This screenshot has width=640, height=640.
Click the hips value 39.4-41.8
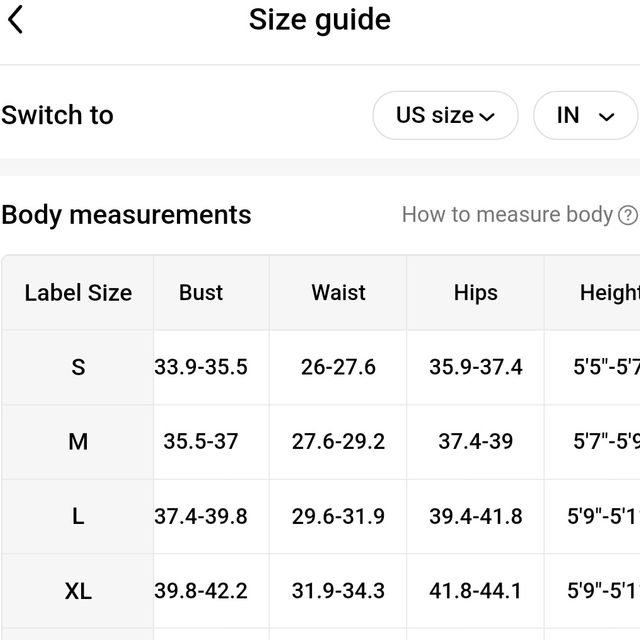[x=476, y=516]
